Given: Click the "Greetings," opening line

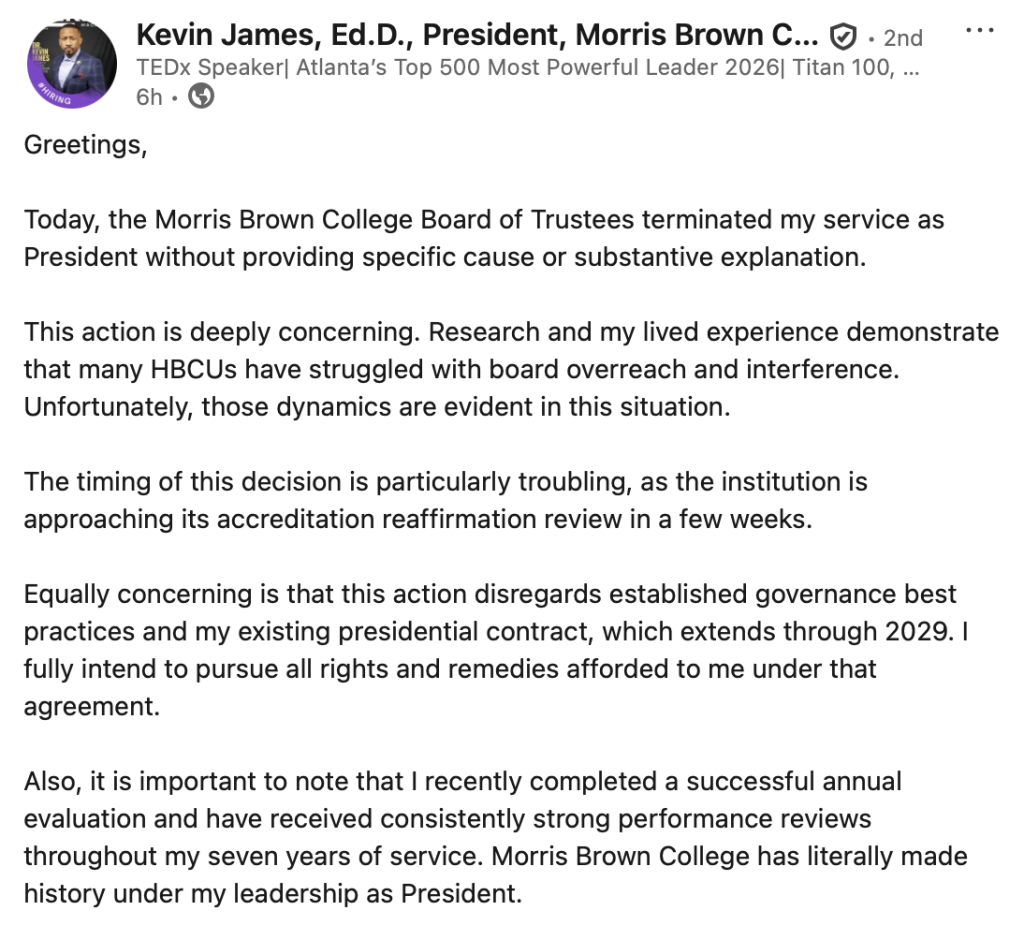Looking at the screenshot, I should (x=85, y=145).
